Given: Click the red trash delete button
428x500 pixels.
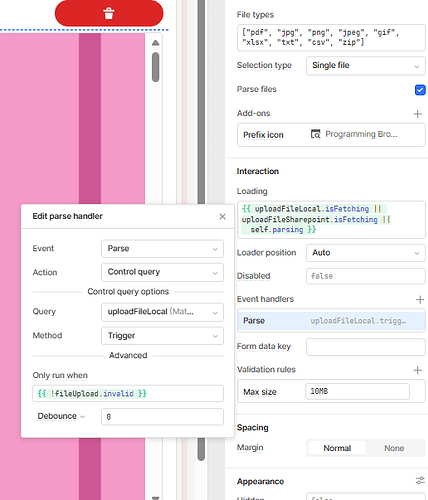Looking at the screenshot, I should [x=109, y=13].
